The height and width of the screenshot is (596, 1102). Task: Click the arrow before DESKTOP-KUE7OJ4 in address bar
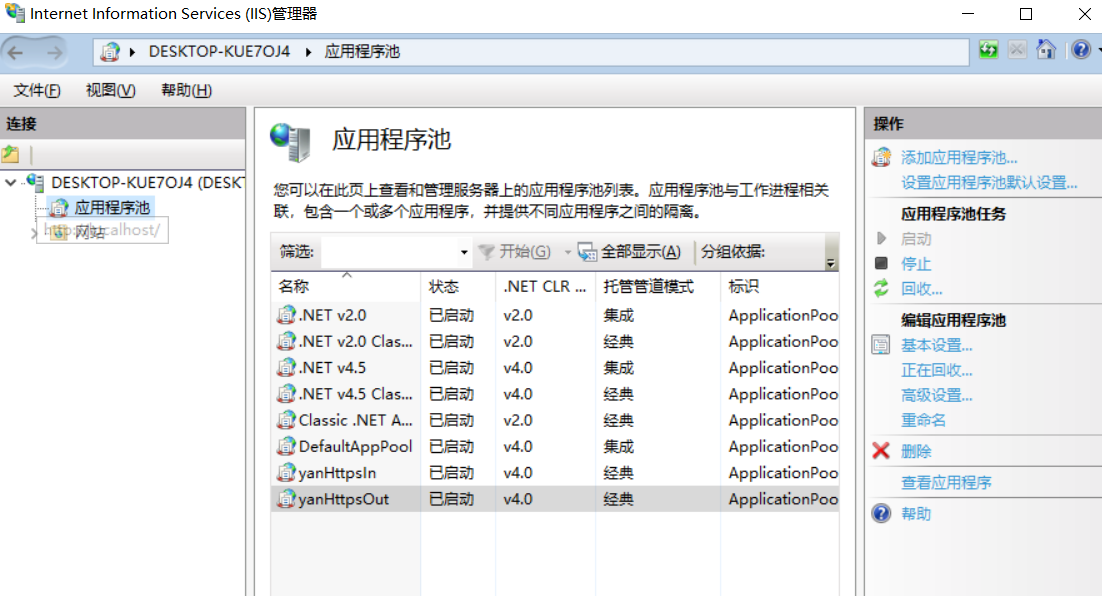(132, 52)
